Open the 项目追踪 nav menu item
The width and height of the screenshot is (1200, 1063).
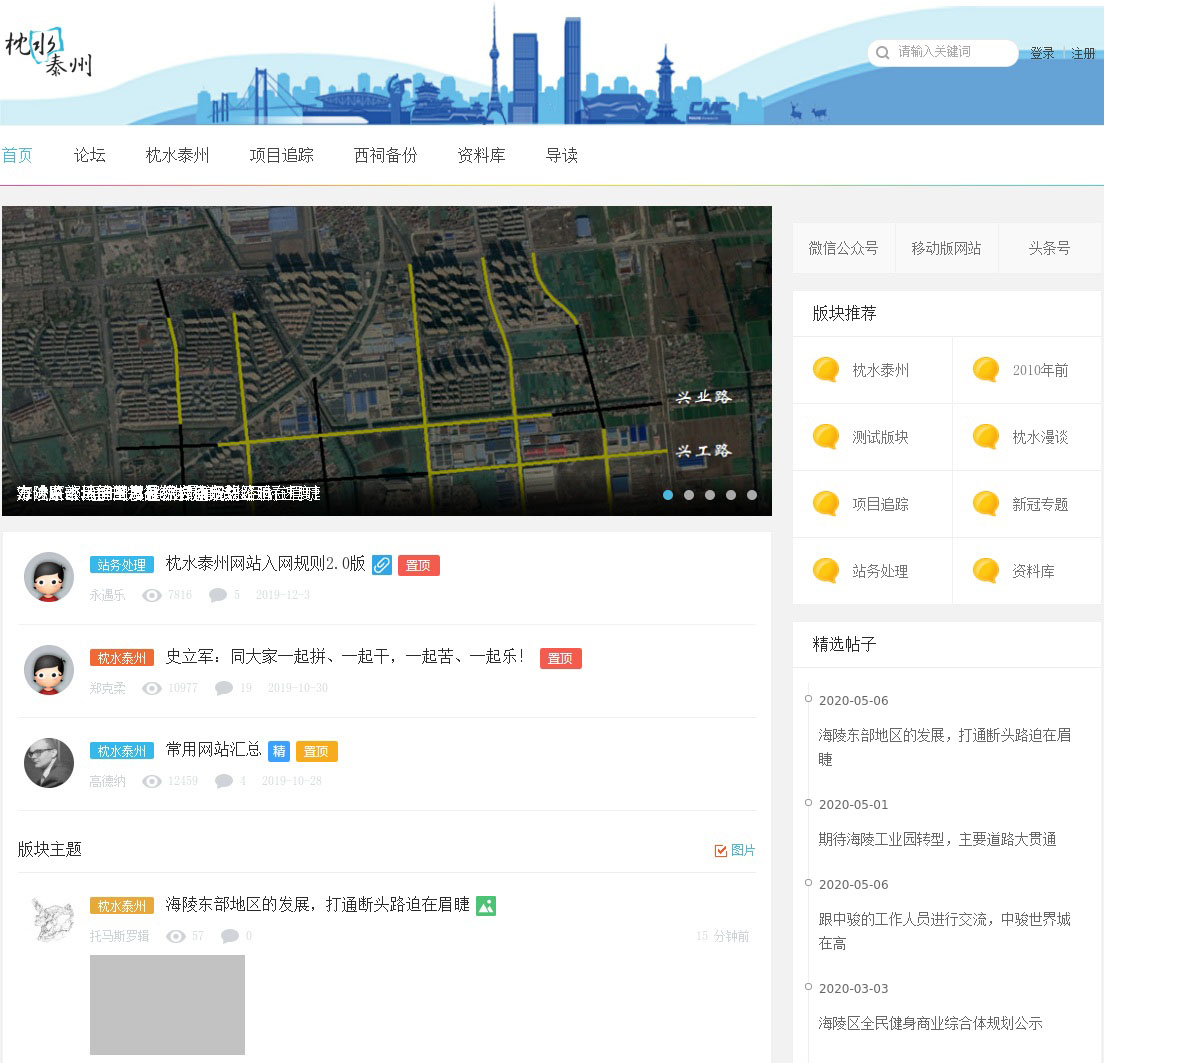click(281, 155)
